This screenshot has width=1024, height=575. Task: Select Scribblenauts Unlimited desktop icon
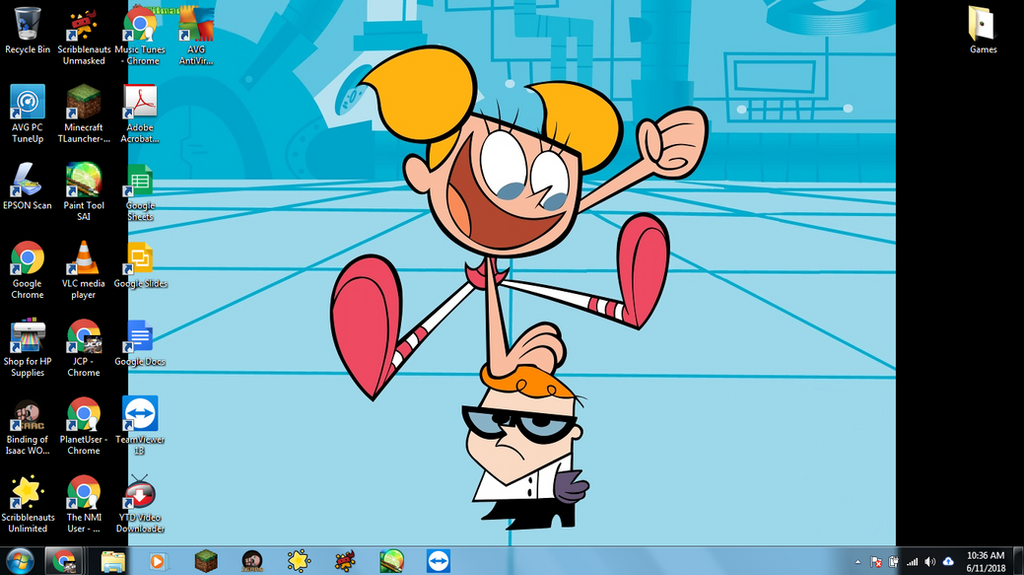(27, 504)
